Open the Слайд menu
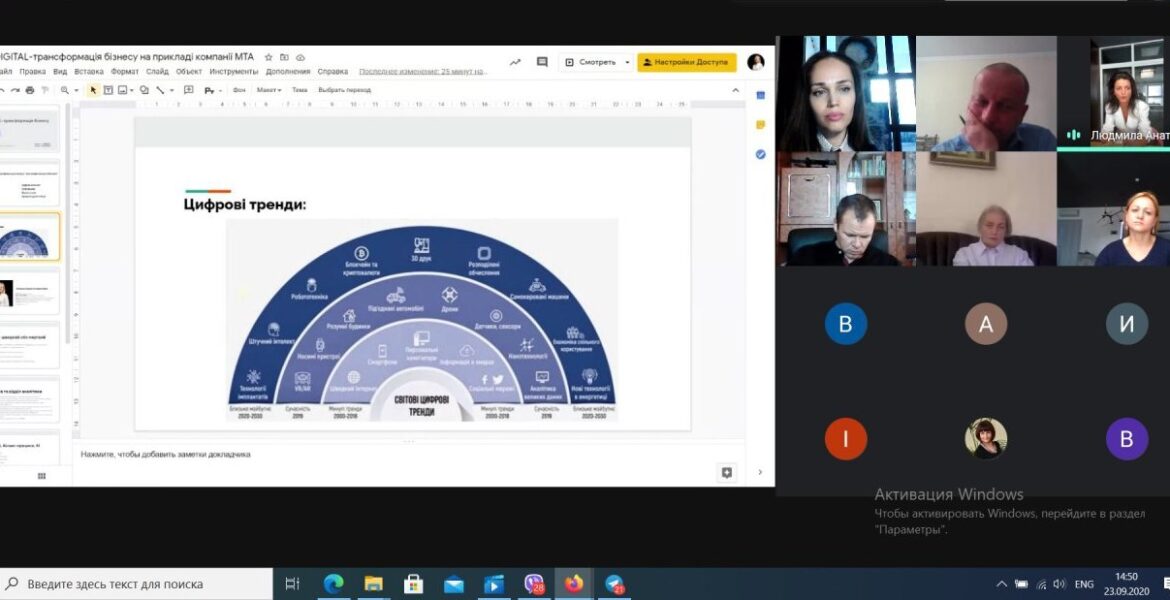This screenshot has width=1170, height=600. [x=157, y=72]
